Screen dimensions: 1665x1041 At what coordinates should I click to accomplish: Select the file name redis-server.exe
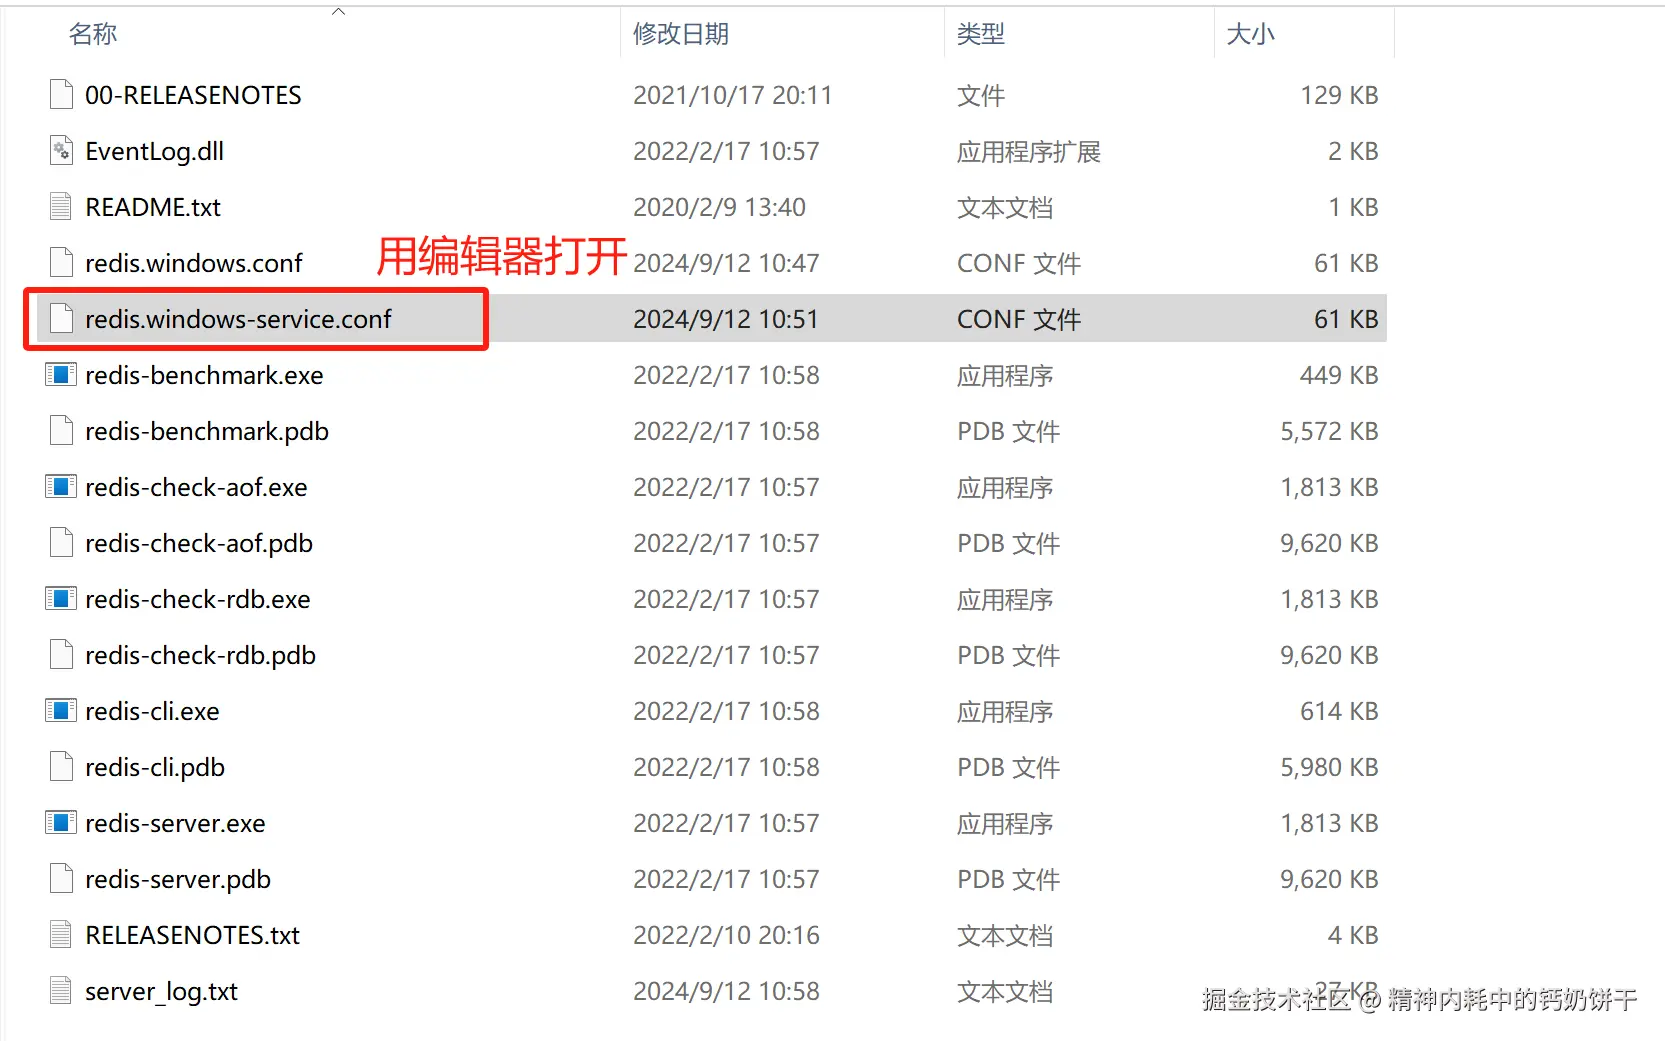tap(175, 823)
